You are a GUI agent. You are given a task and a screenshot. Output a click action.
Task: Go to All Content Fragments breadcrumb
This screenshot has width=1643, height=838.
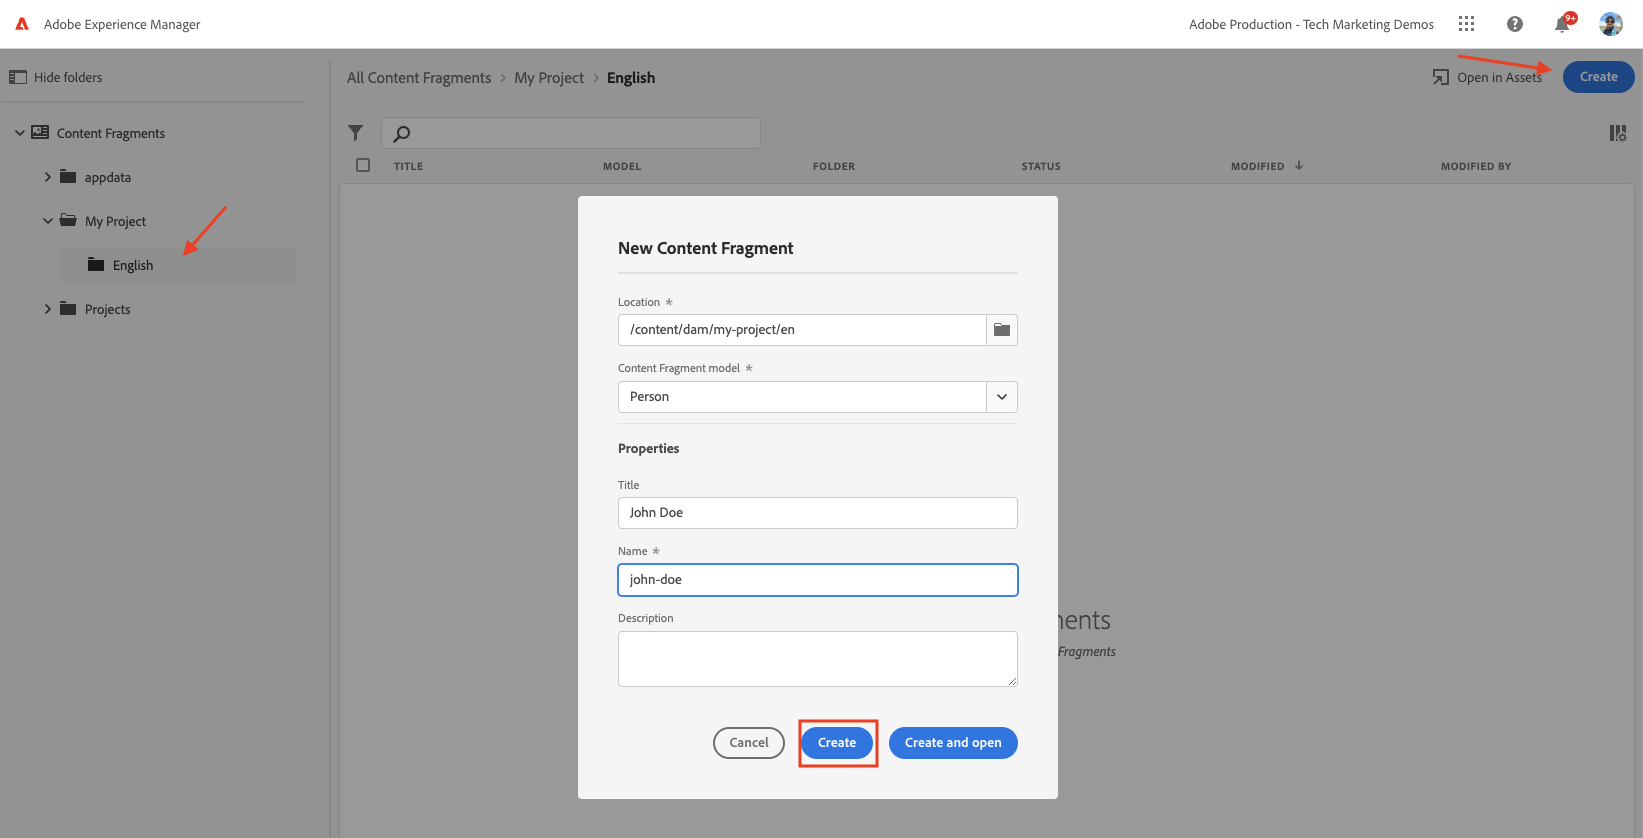(419, 78)
